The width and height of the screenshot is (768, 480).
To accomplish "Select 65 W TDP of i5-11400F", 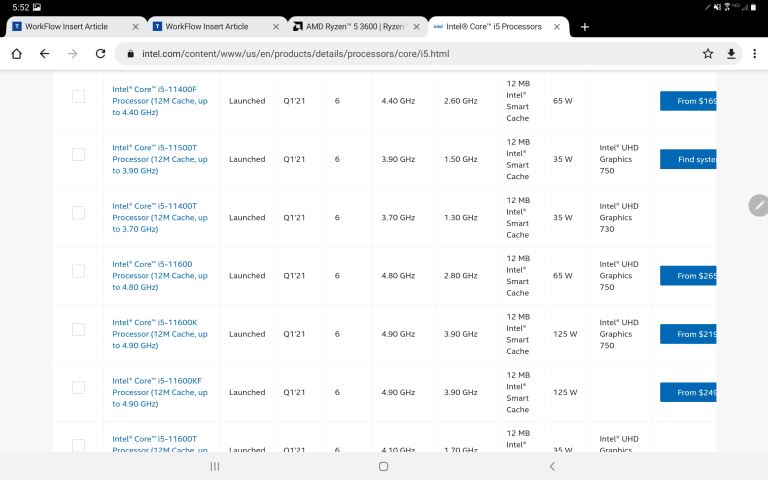I will point(562,101).
